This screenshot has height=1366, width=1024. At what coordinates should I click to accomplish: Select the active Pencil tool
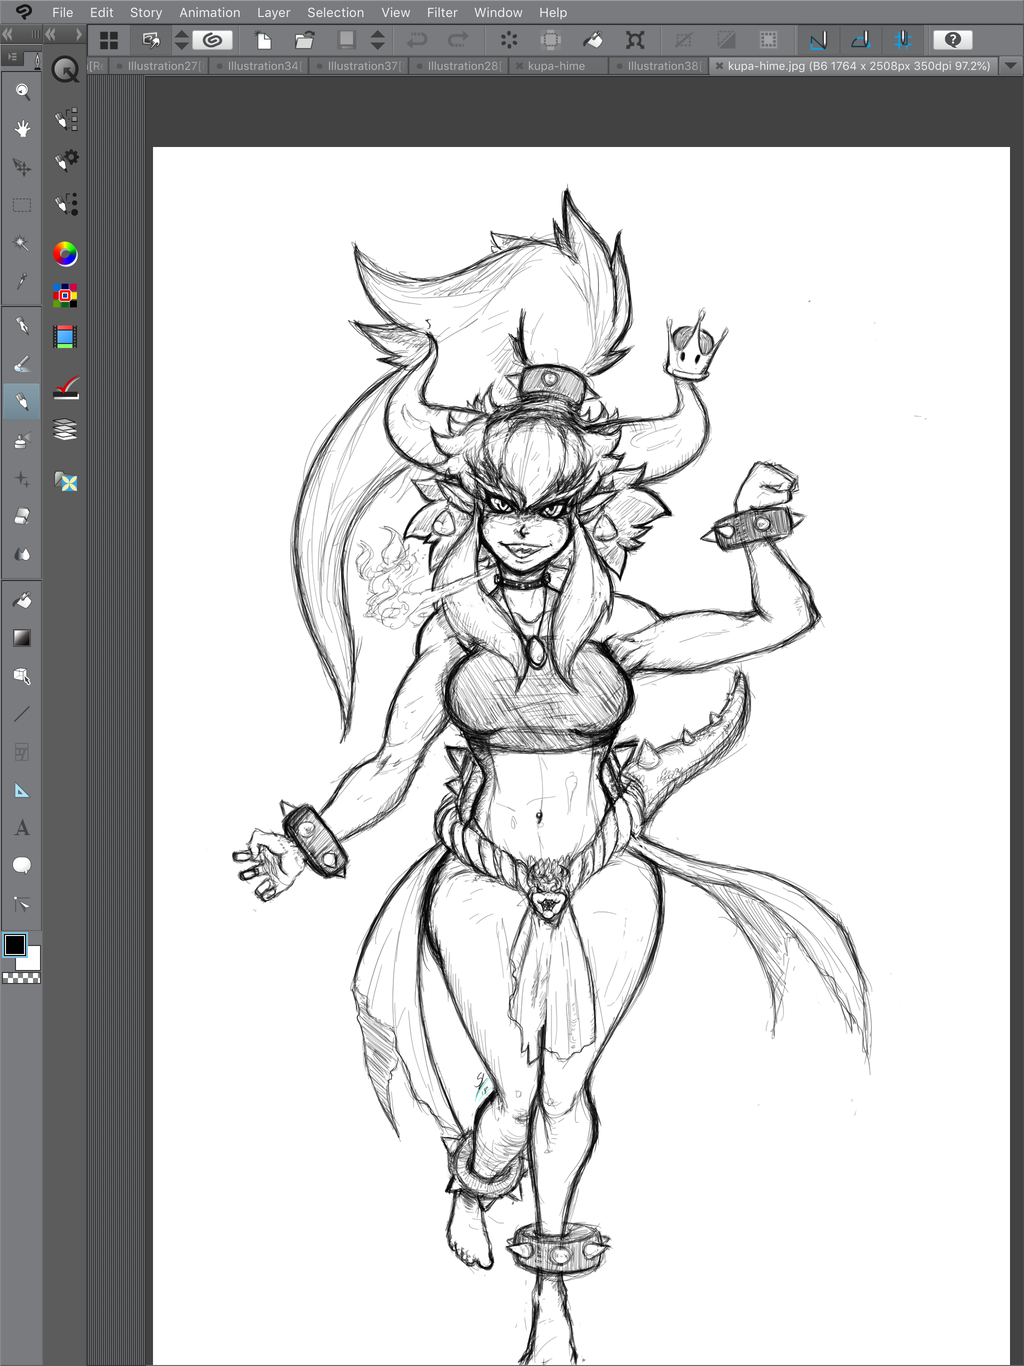22,402
